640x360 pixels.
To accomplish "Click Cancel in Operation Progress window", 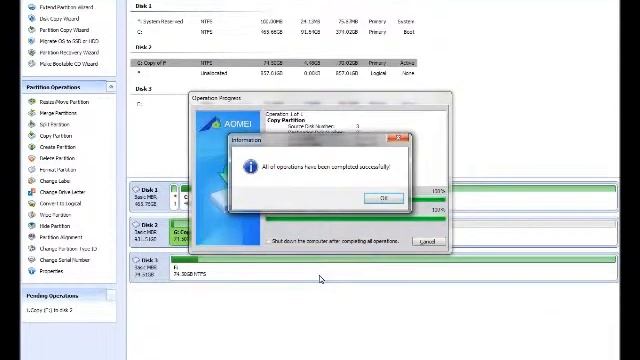I will pos(428,242).
